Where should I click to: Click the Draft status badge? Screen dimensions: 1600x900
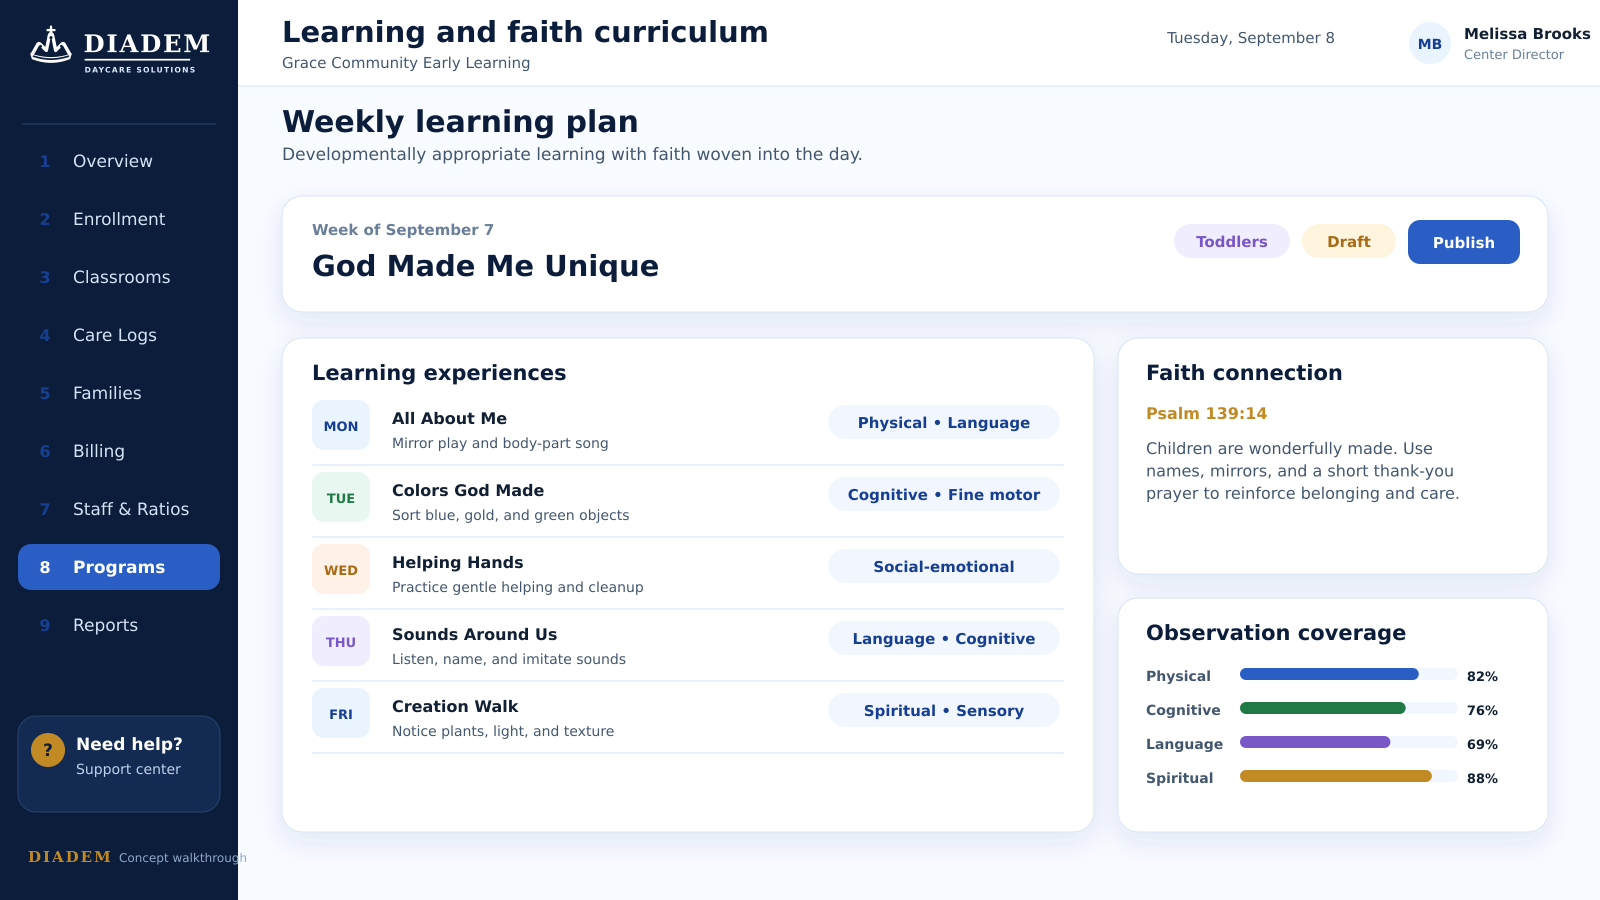(1349, 241)
